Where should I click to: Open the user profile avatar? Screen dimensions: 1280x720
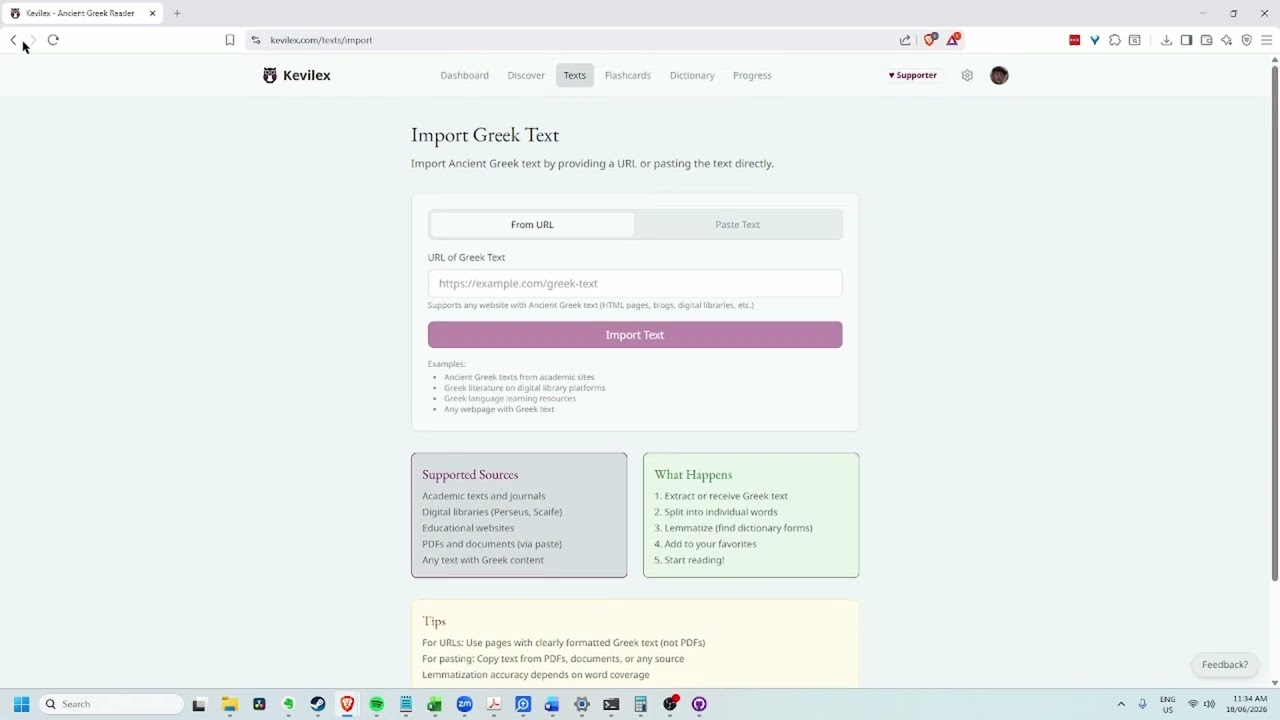[x=999, y=75]
